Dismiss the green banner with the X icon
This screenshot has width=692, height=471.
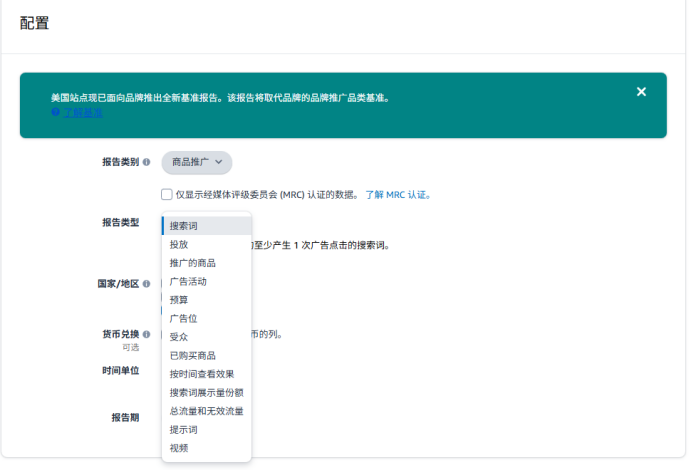[x=641, y=92]
